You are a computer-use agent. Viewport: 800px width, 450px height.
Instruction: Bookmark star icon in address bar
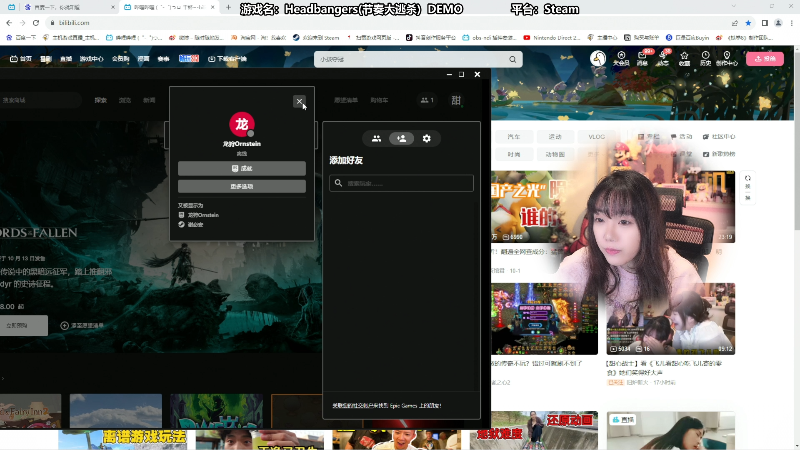tap(748, 23)
